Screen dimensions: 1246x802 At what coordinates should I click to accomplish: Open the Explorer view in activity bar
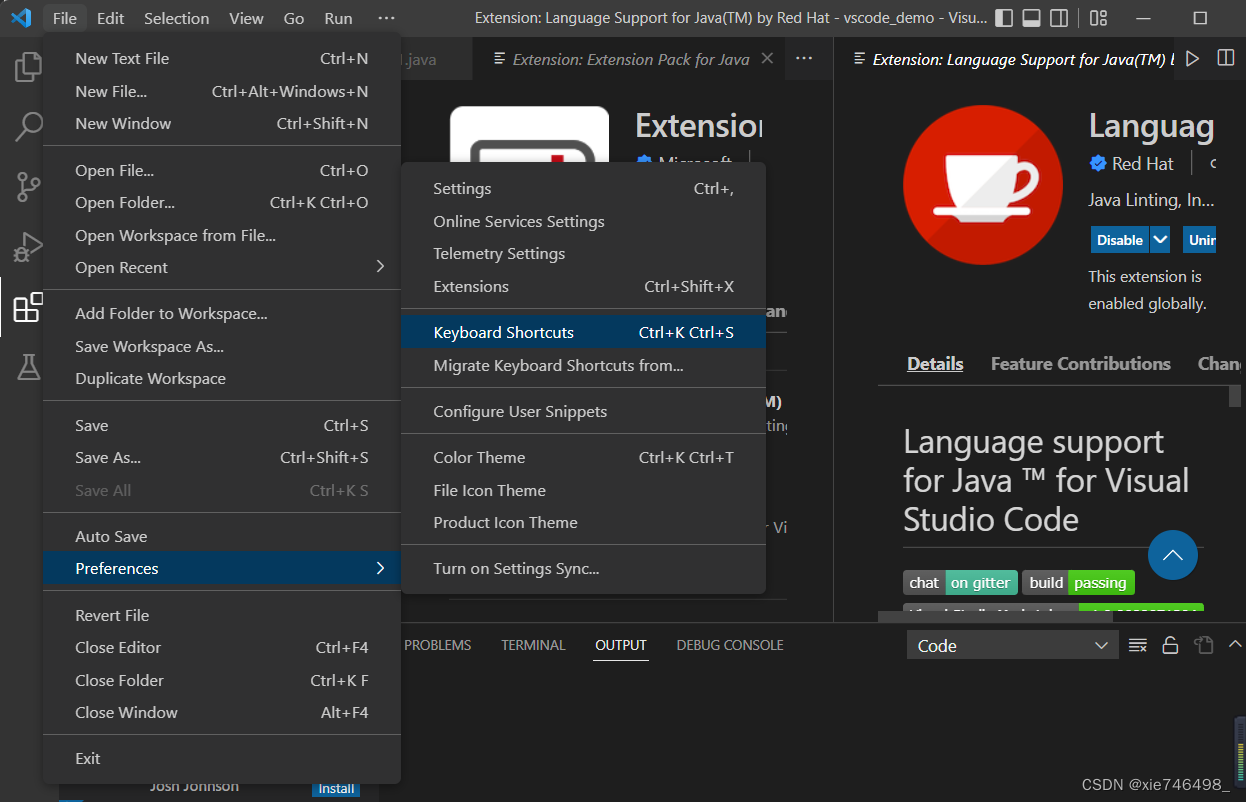point(28,67)
